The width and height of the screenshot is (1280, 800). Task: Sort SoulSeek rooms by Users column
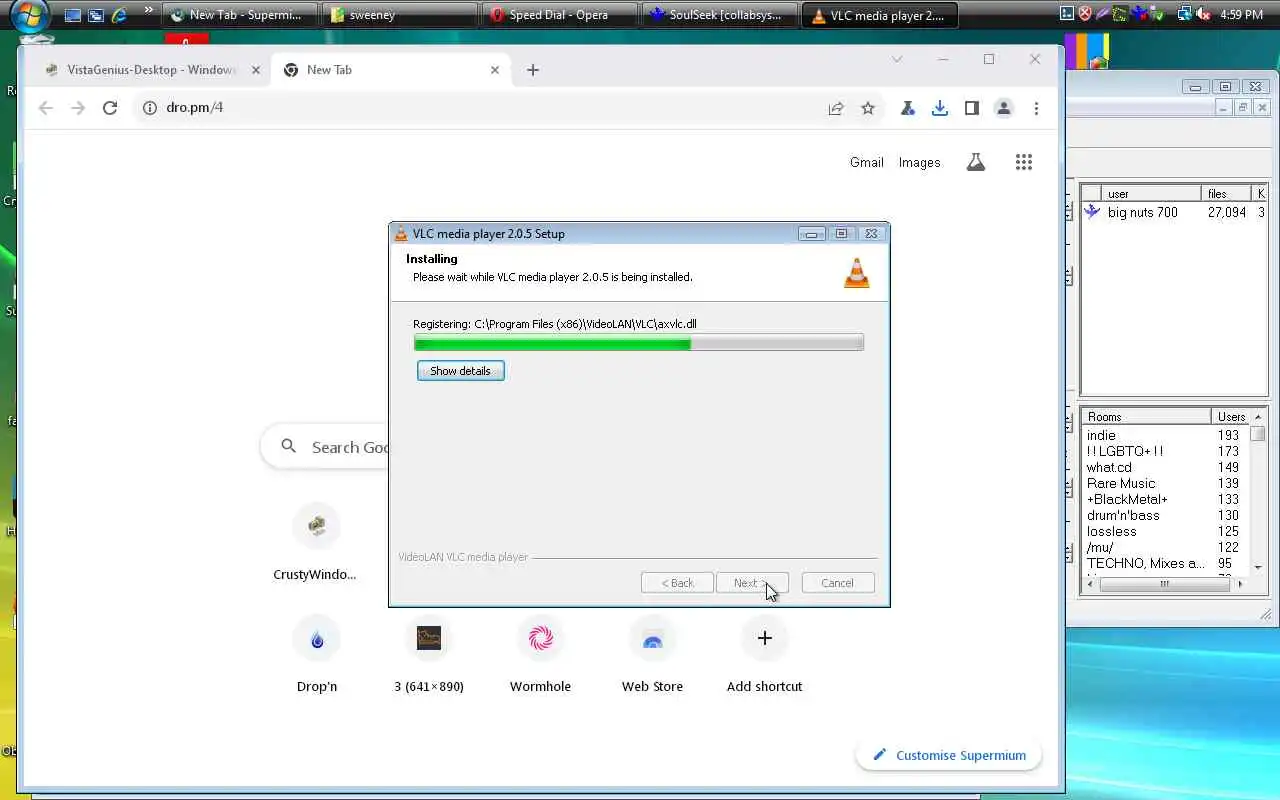(x=1231, y=417)
